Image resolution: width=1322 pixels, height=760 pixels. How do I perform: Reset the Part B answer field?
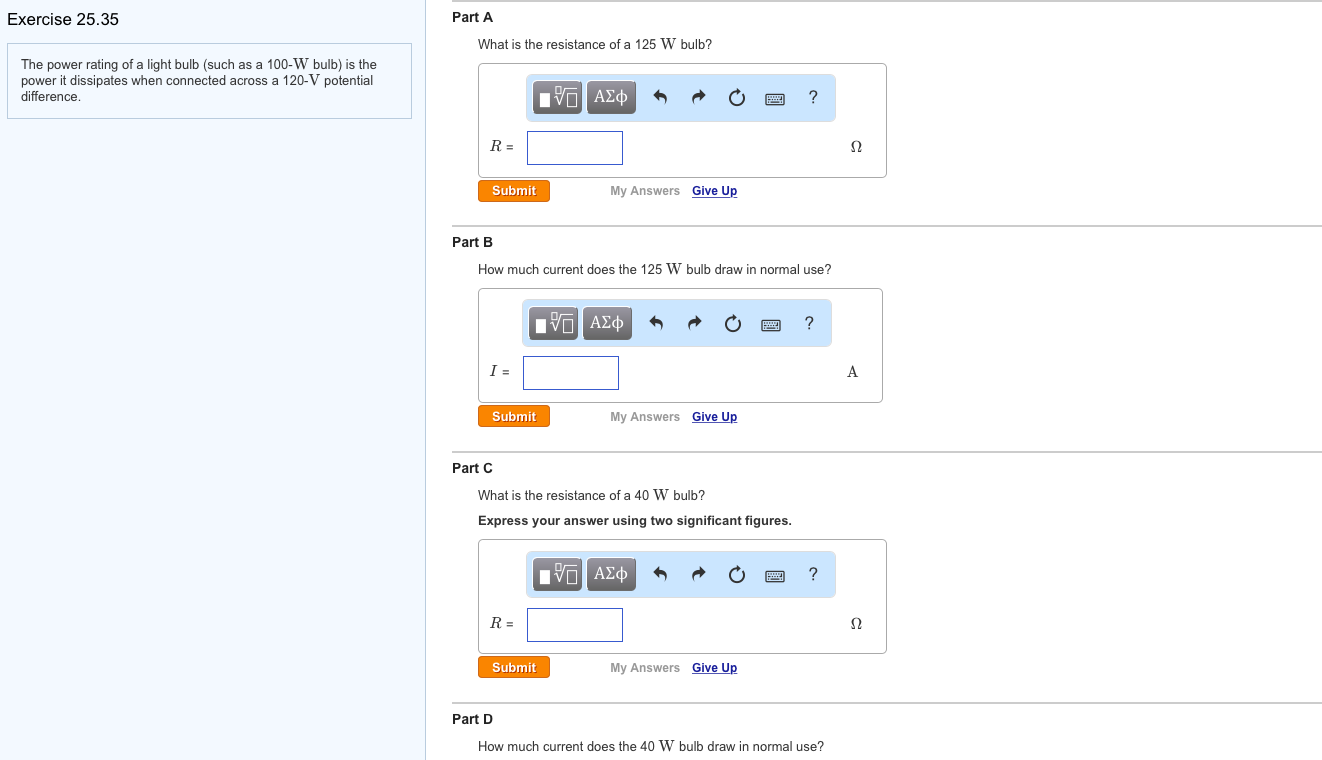click(733, 323)
